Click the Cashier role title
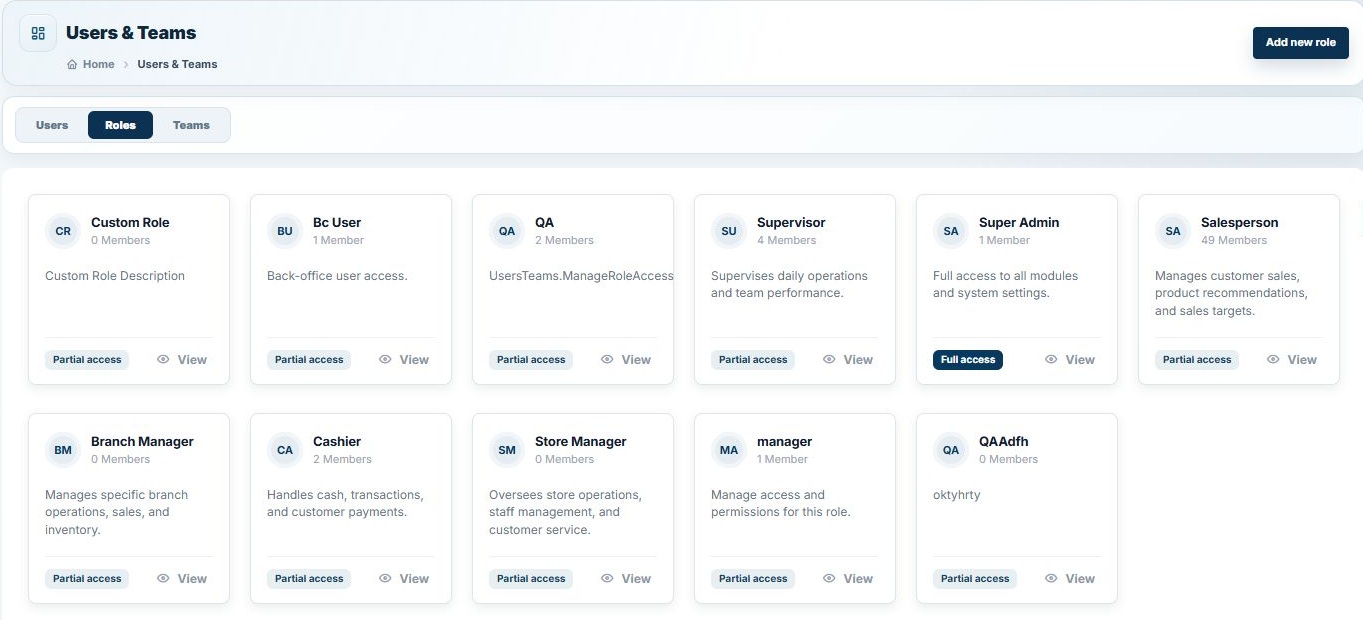This screenshot has height=620, width=1363. pyautogui.click(x=337, y=442)
